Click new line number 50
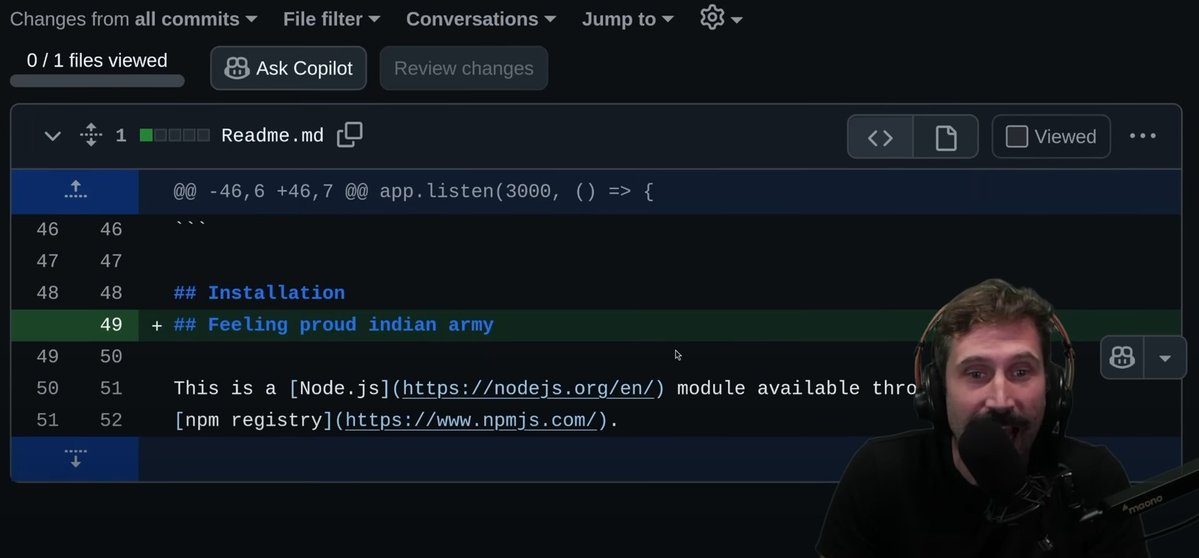Screen dimensions: 1199x558 [x=111, y=356]
